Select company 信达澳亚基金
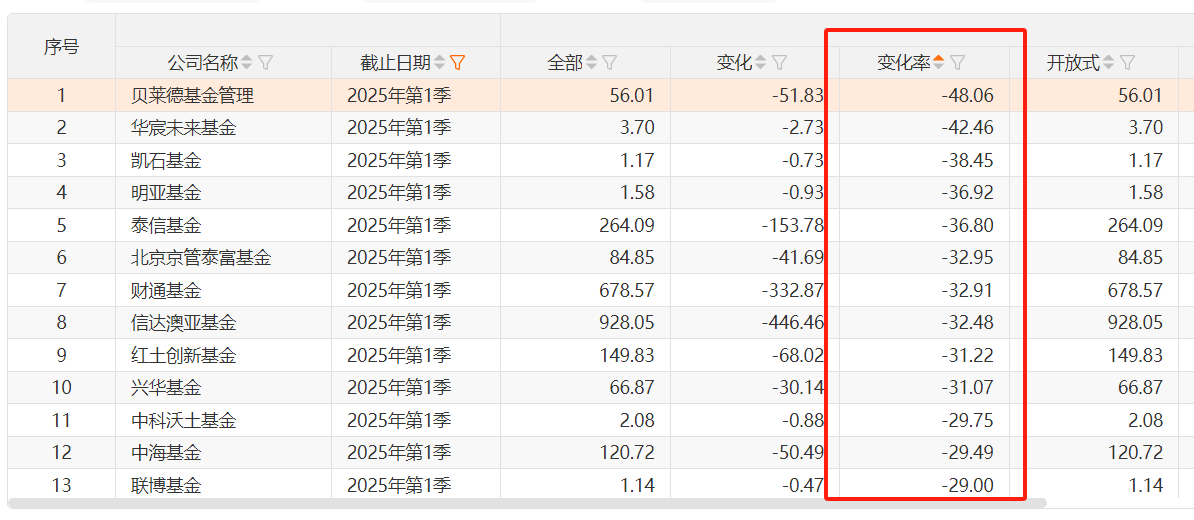This screenshot has width=1194, height=520. (x=184, y=323)
